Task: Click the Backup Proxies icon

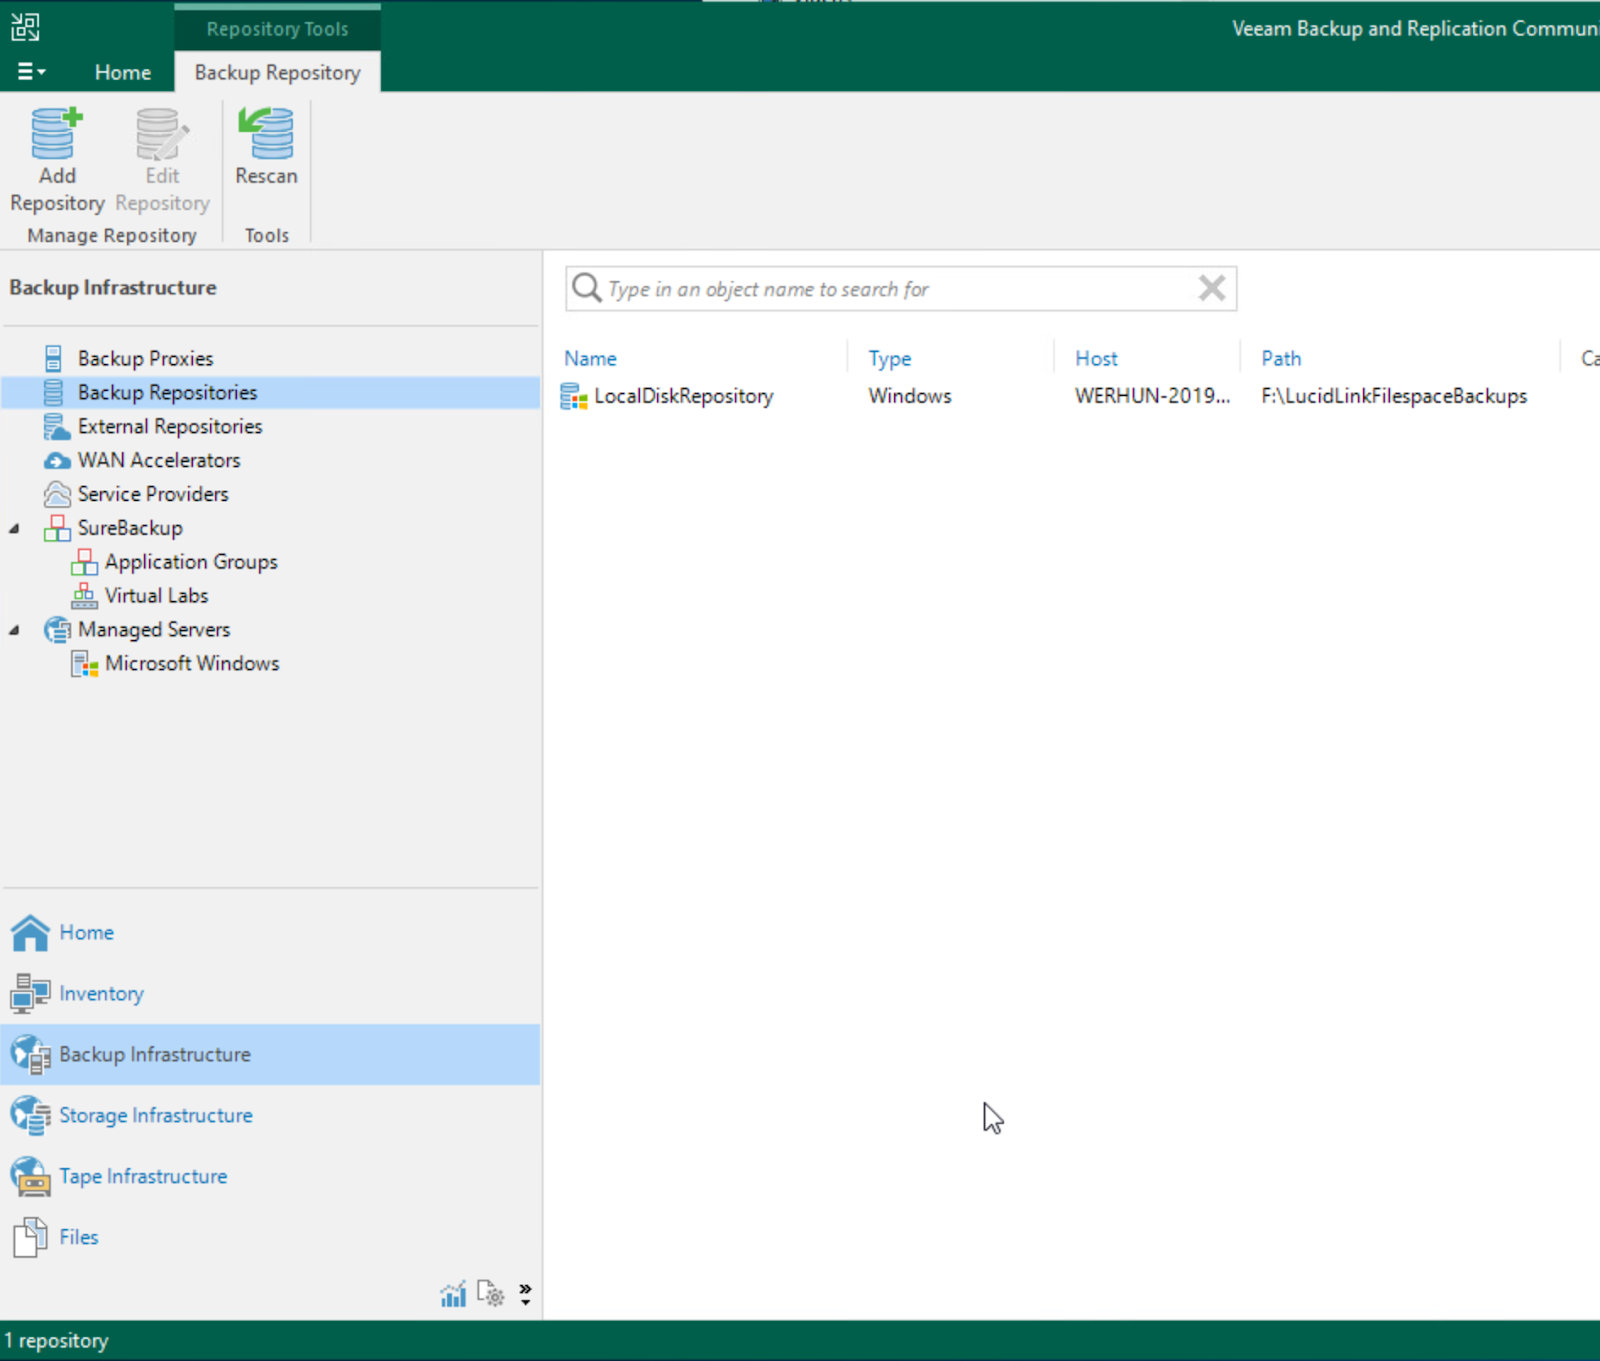Action: click(54, 358)
